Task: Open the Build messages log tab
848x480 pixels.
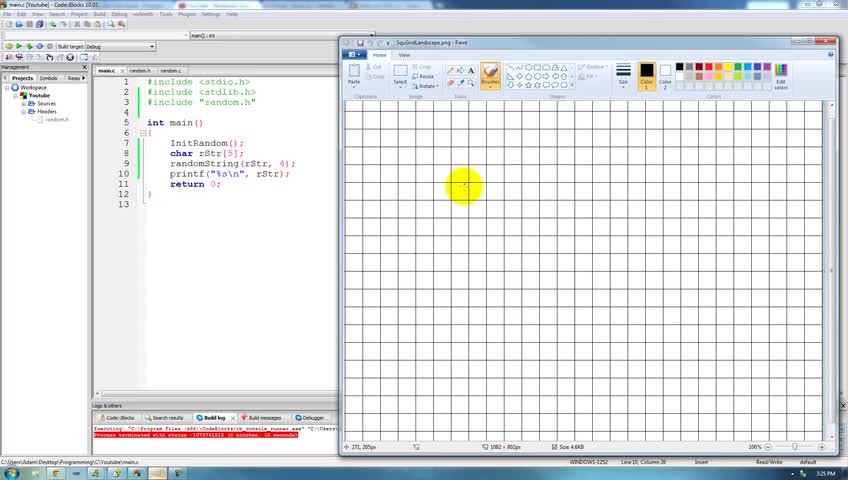Action: pos(261,418)
